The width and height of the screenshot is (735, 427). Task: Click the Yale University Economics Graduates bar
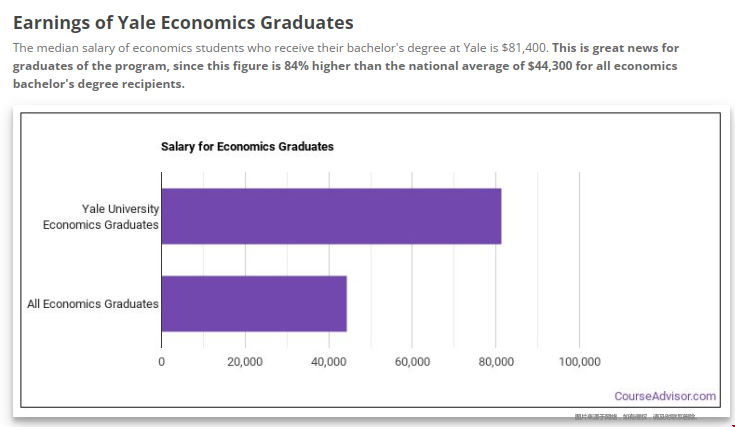click(x=331, y=216)
